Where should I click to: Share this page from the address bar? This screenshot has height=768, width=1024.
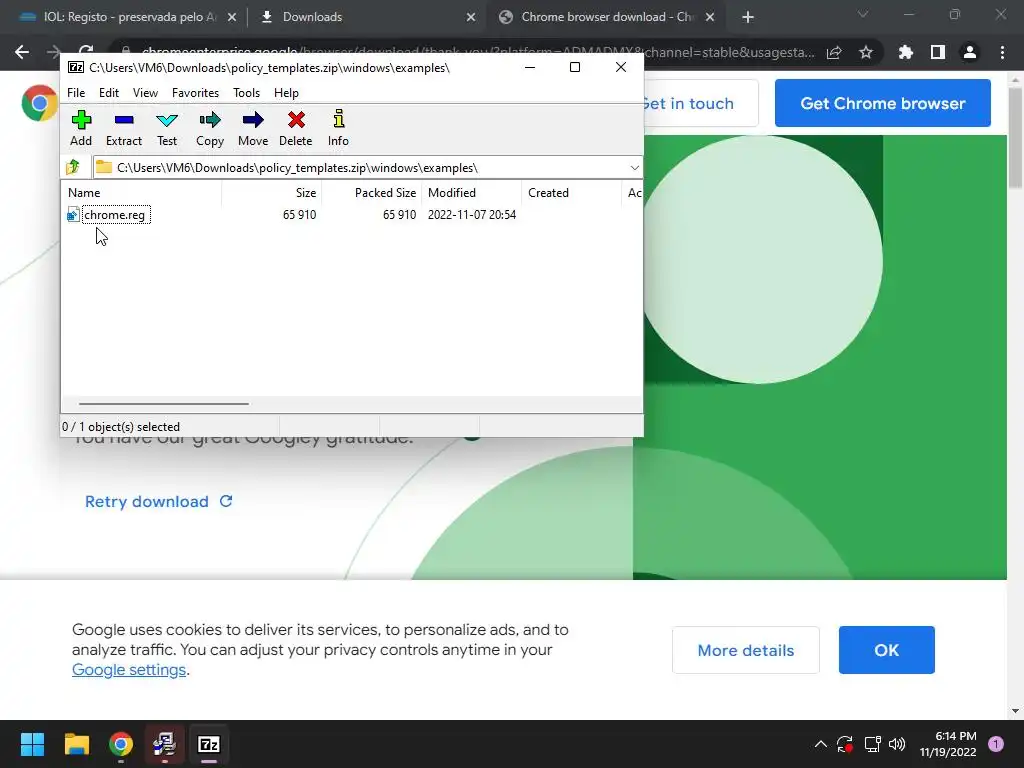834,52
